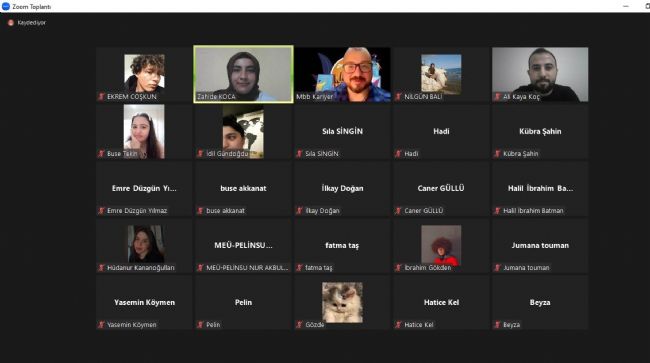Click the large Jumana touman name
The width and height of the screenshot is (650, 363).
pos(540,245)
